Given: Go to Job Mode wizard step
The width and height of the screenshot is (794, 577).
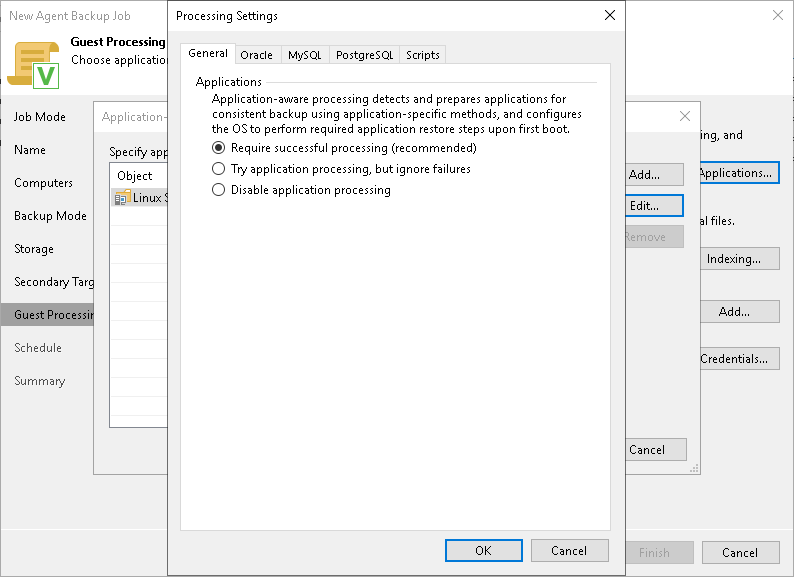Looking at the screenshot, I should click(x=40, y=117).
